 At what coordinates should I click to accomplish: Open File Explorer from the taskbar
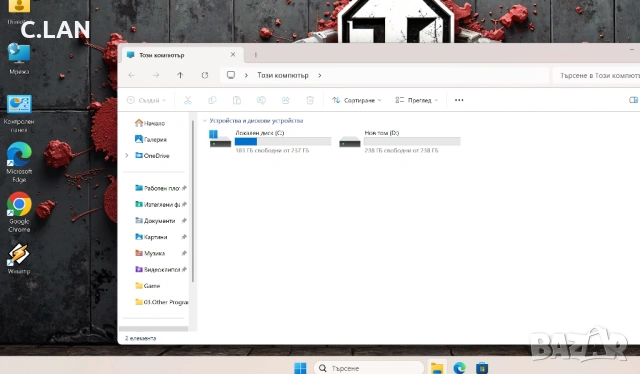pos(437,368)
